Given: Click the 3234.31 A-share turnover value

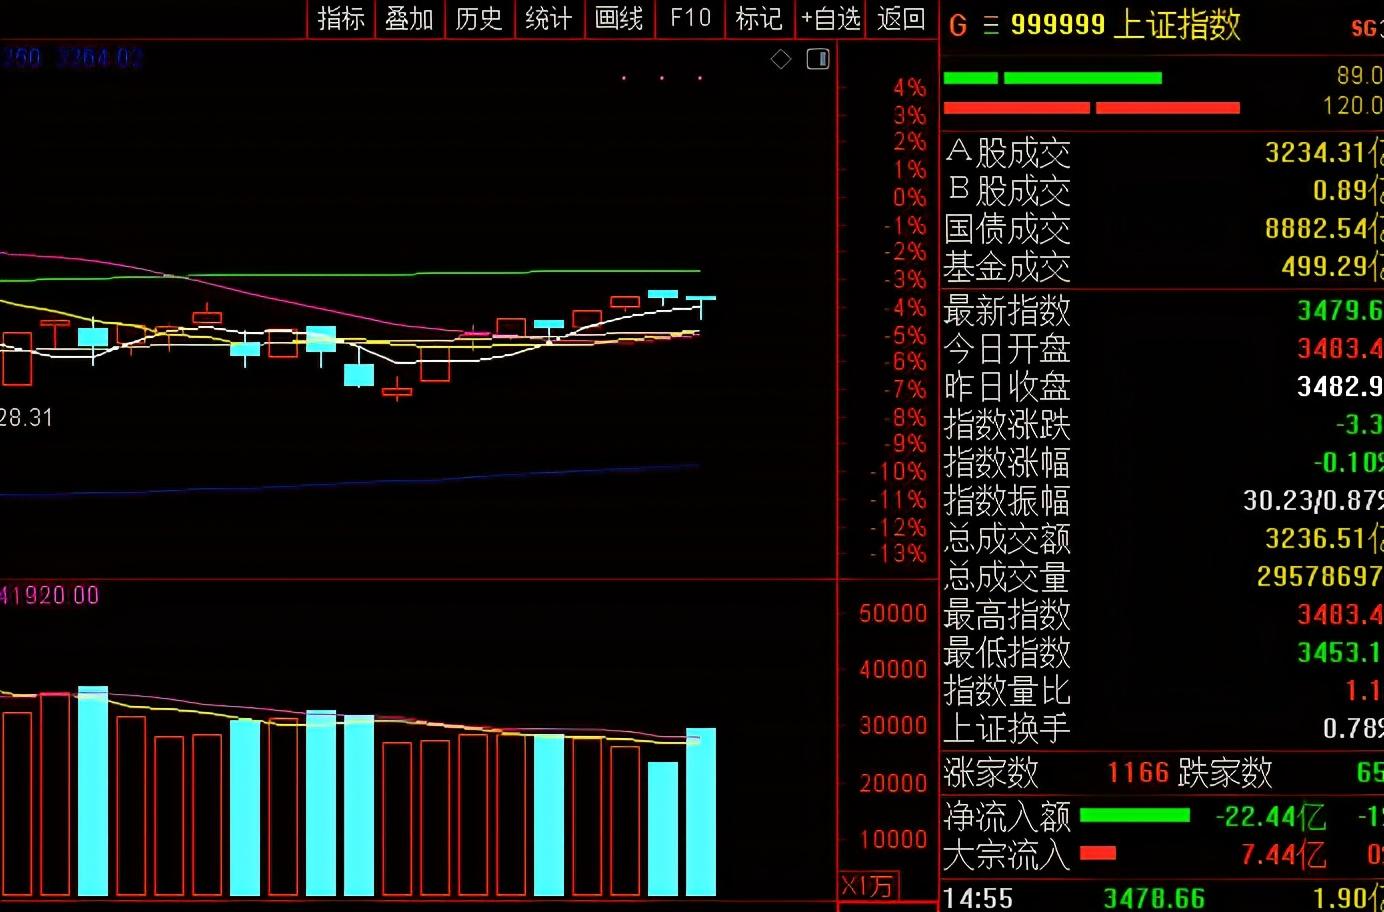Looking at the screenshot, I should [1323, 153].
